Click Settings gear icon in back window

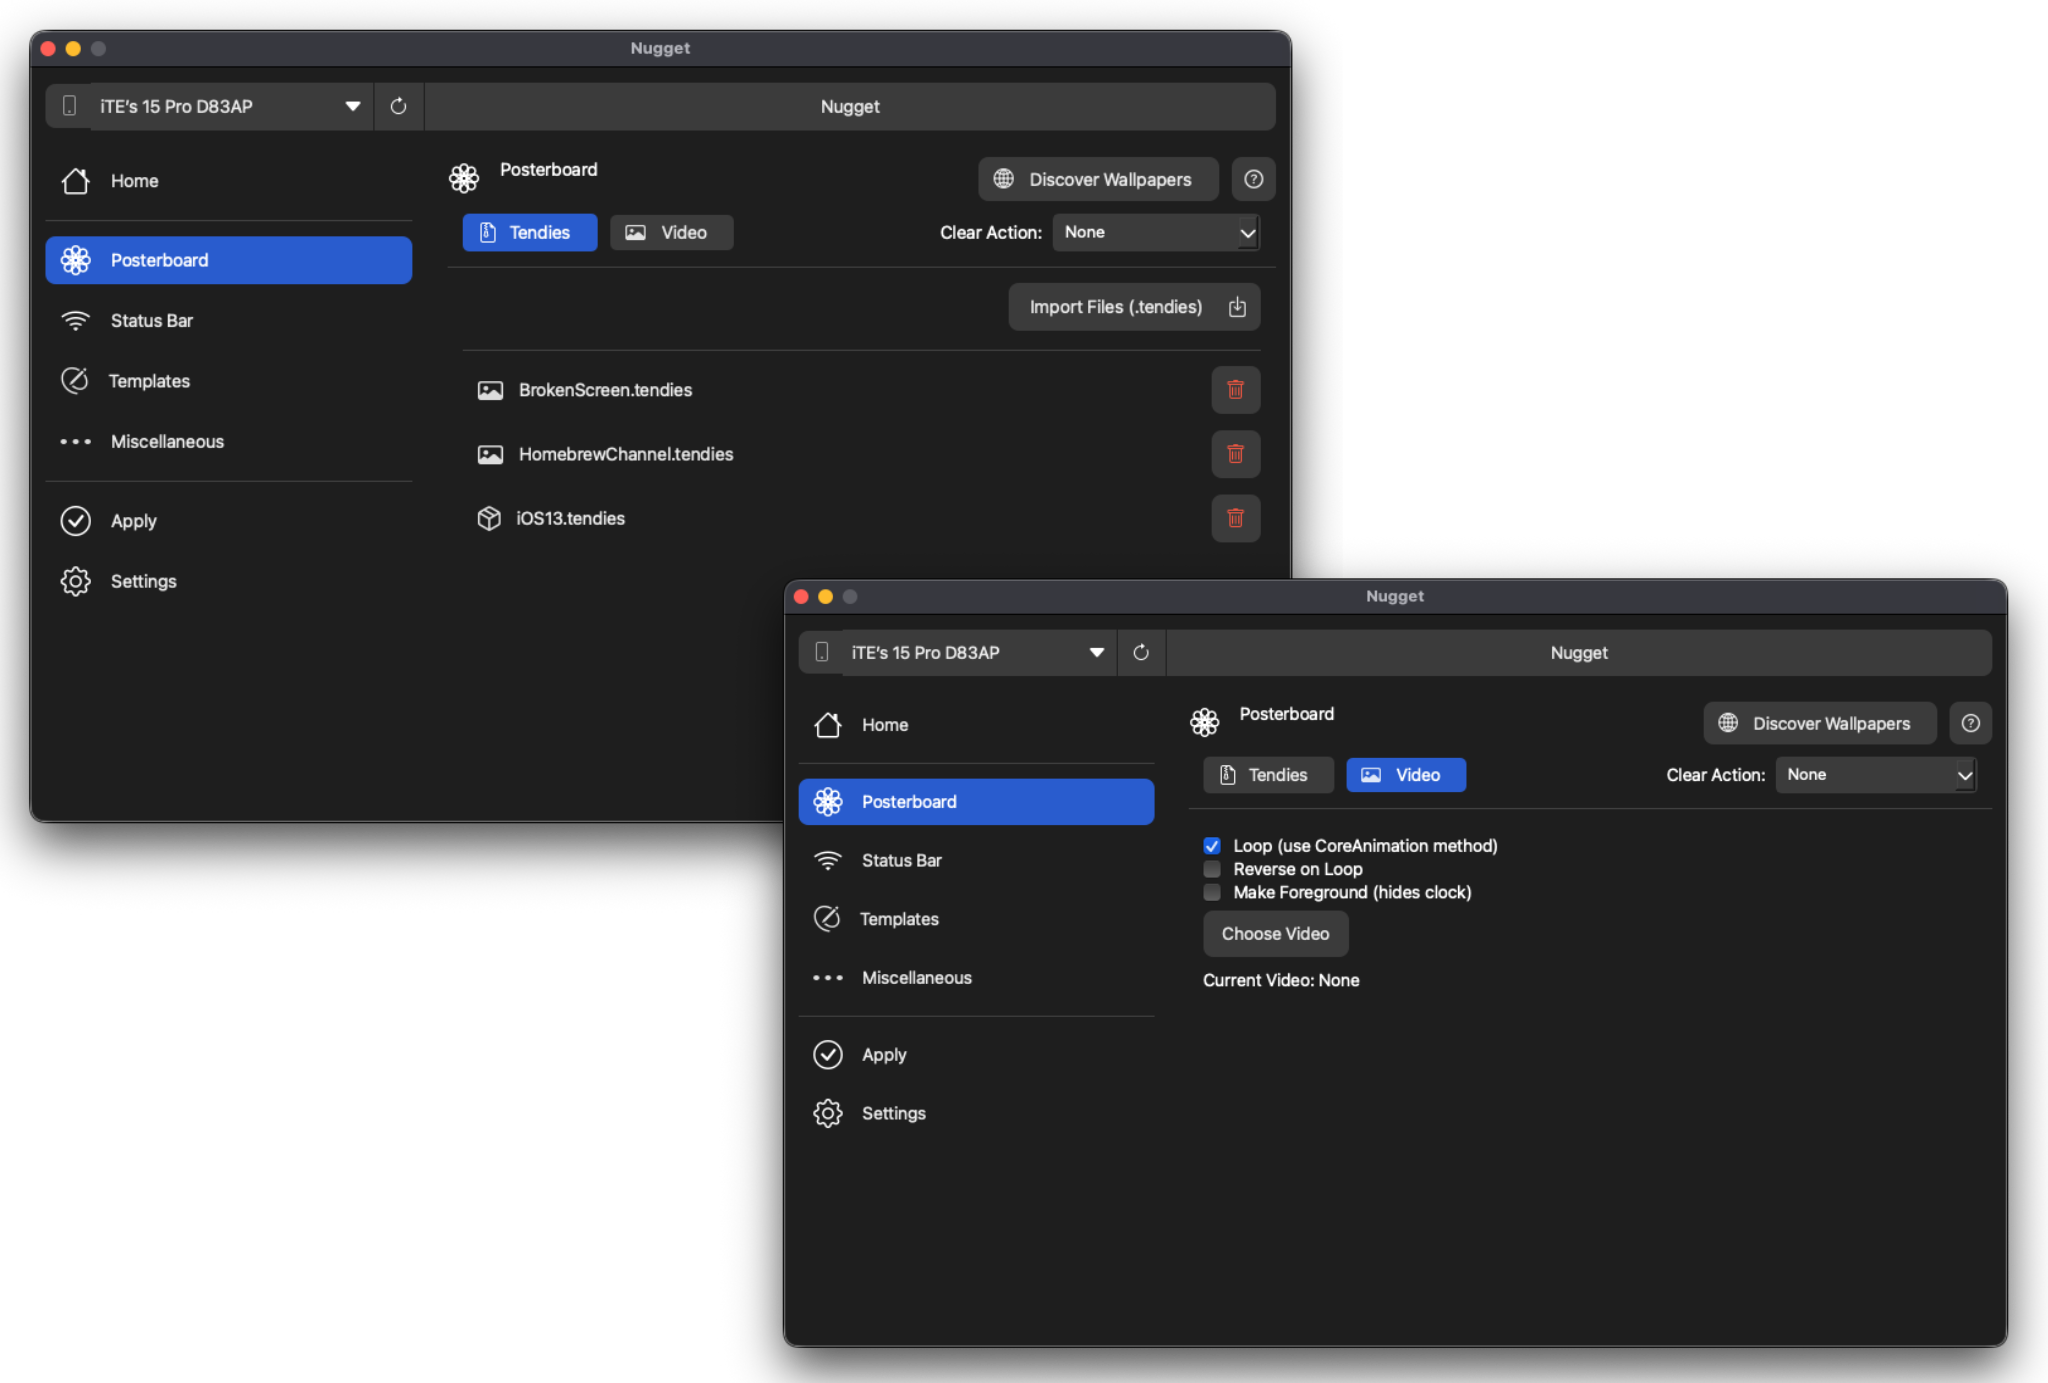pos(75,581)
